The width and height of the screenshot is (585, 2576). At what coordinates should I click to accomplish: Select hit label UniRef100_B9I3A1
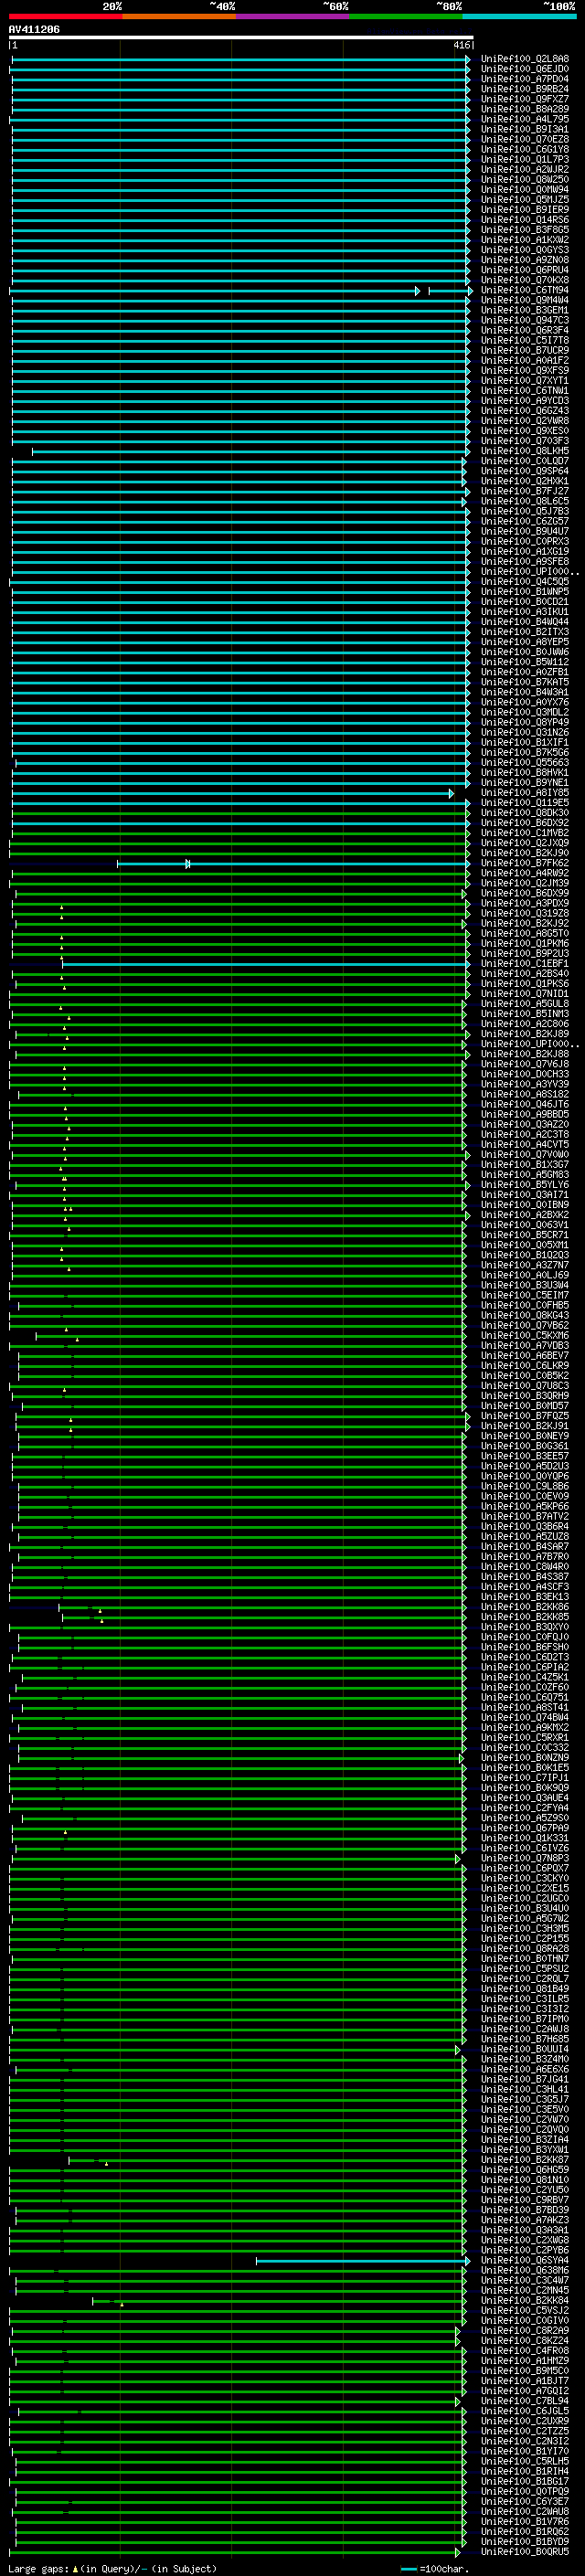point(524,129)
